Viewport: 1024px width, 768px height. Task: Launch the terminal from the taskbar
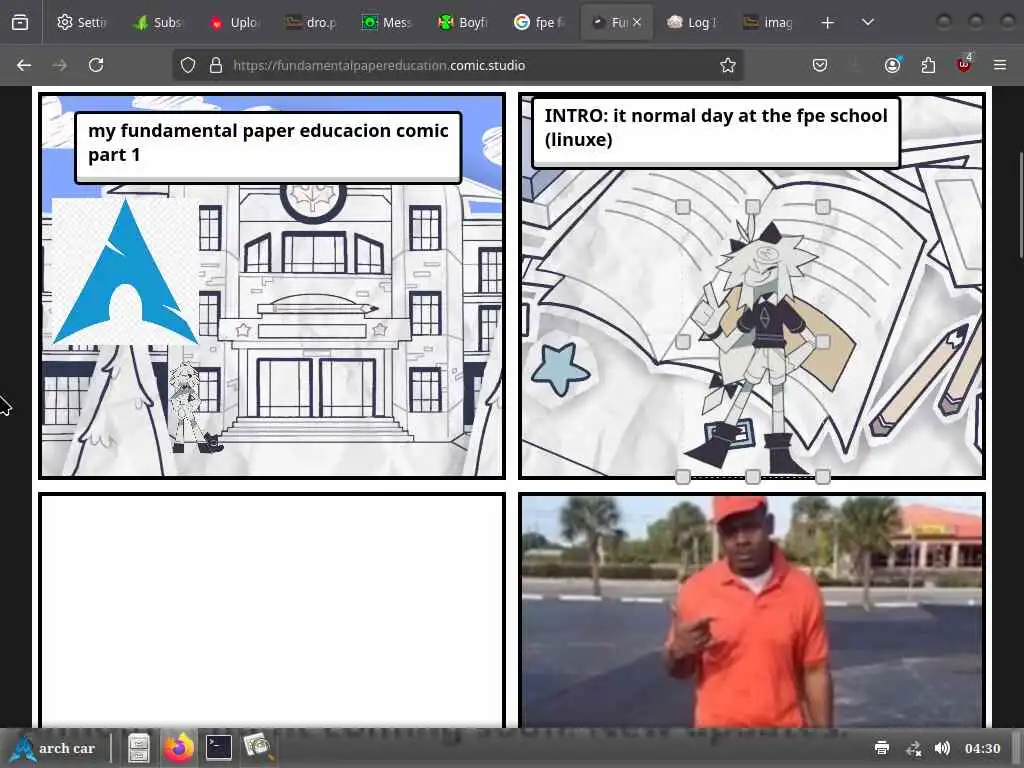[x=219, y=748]
